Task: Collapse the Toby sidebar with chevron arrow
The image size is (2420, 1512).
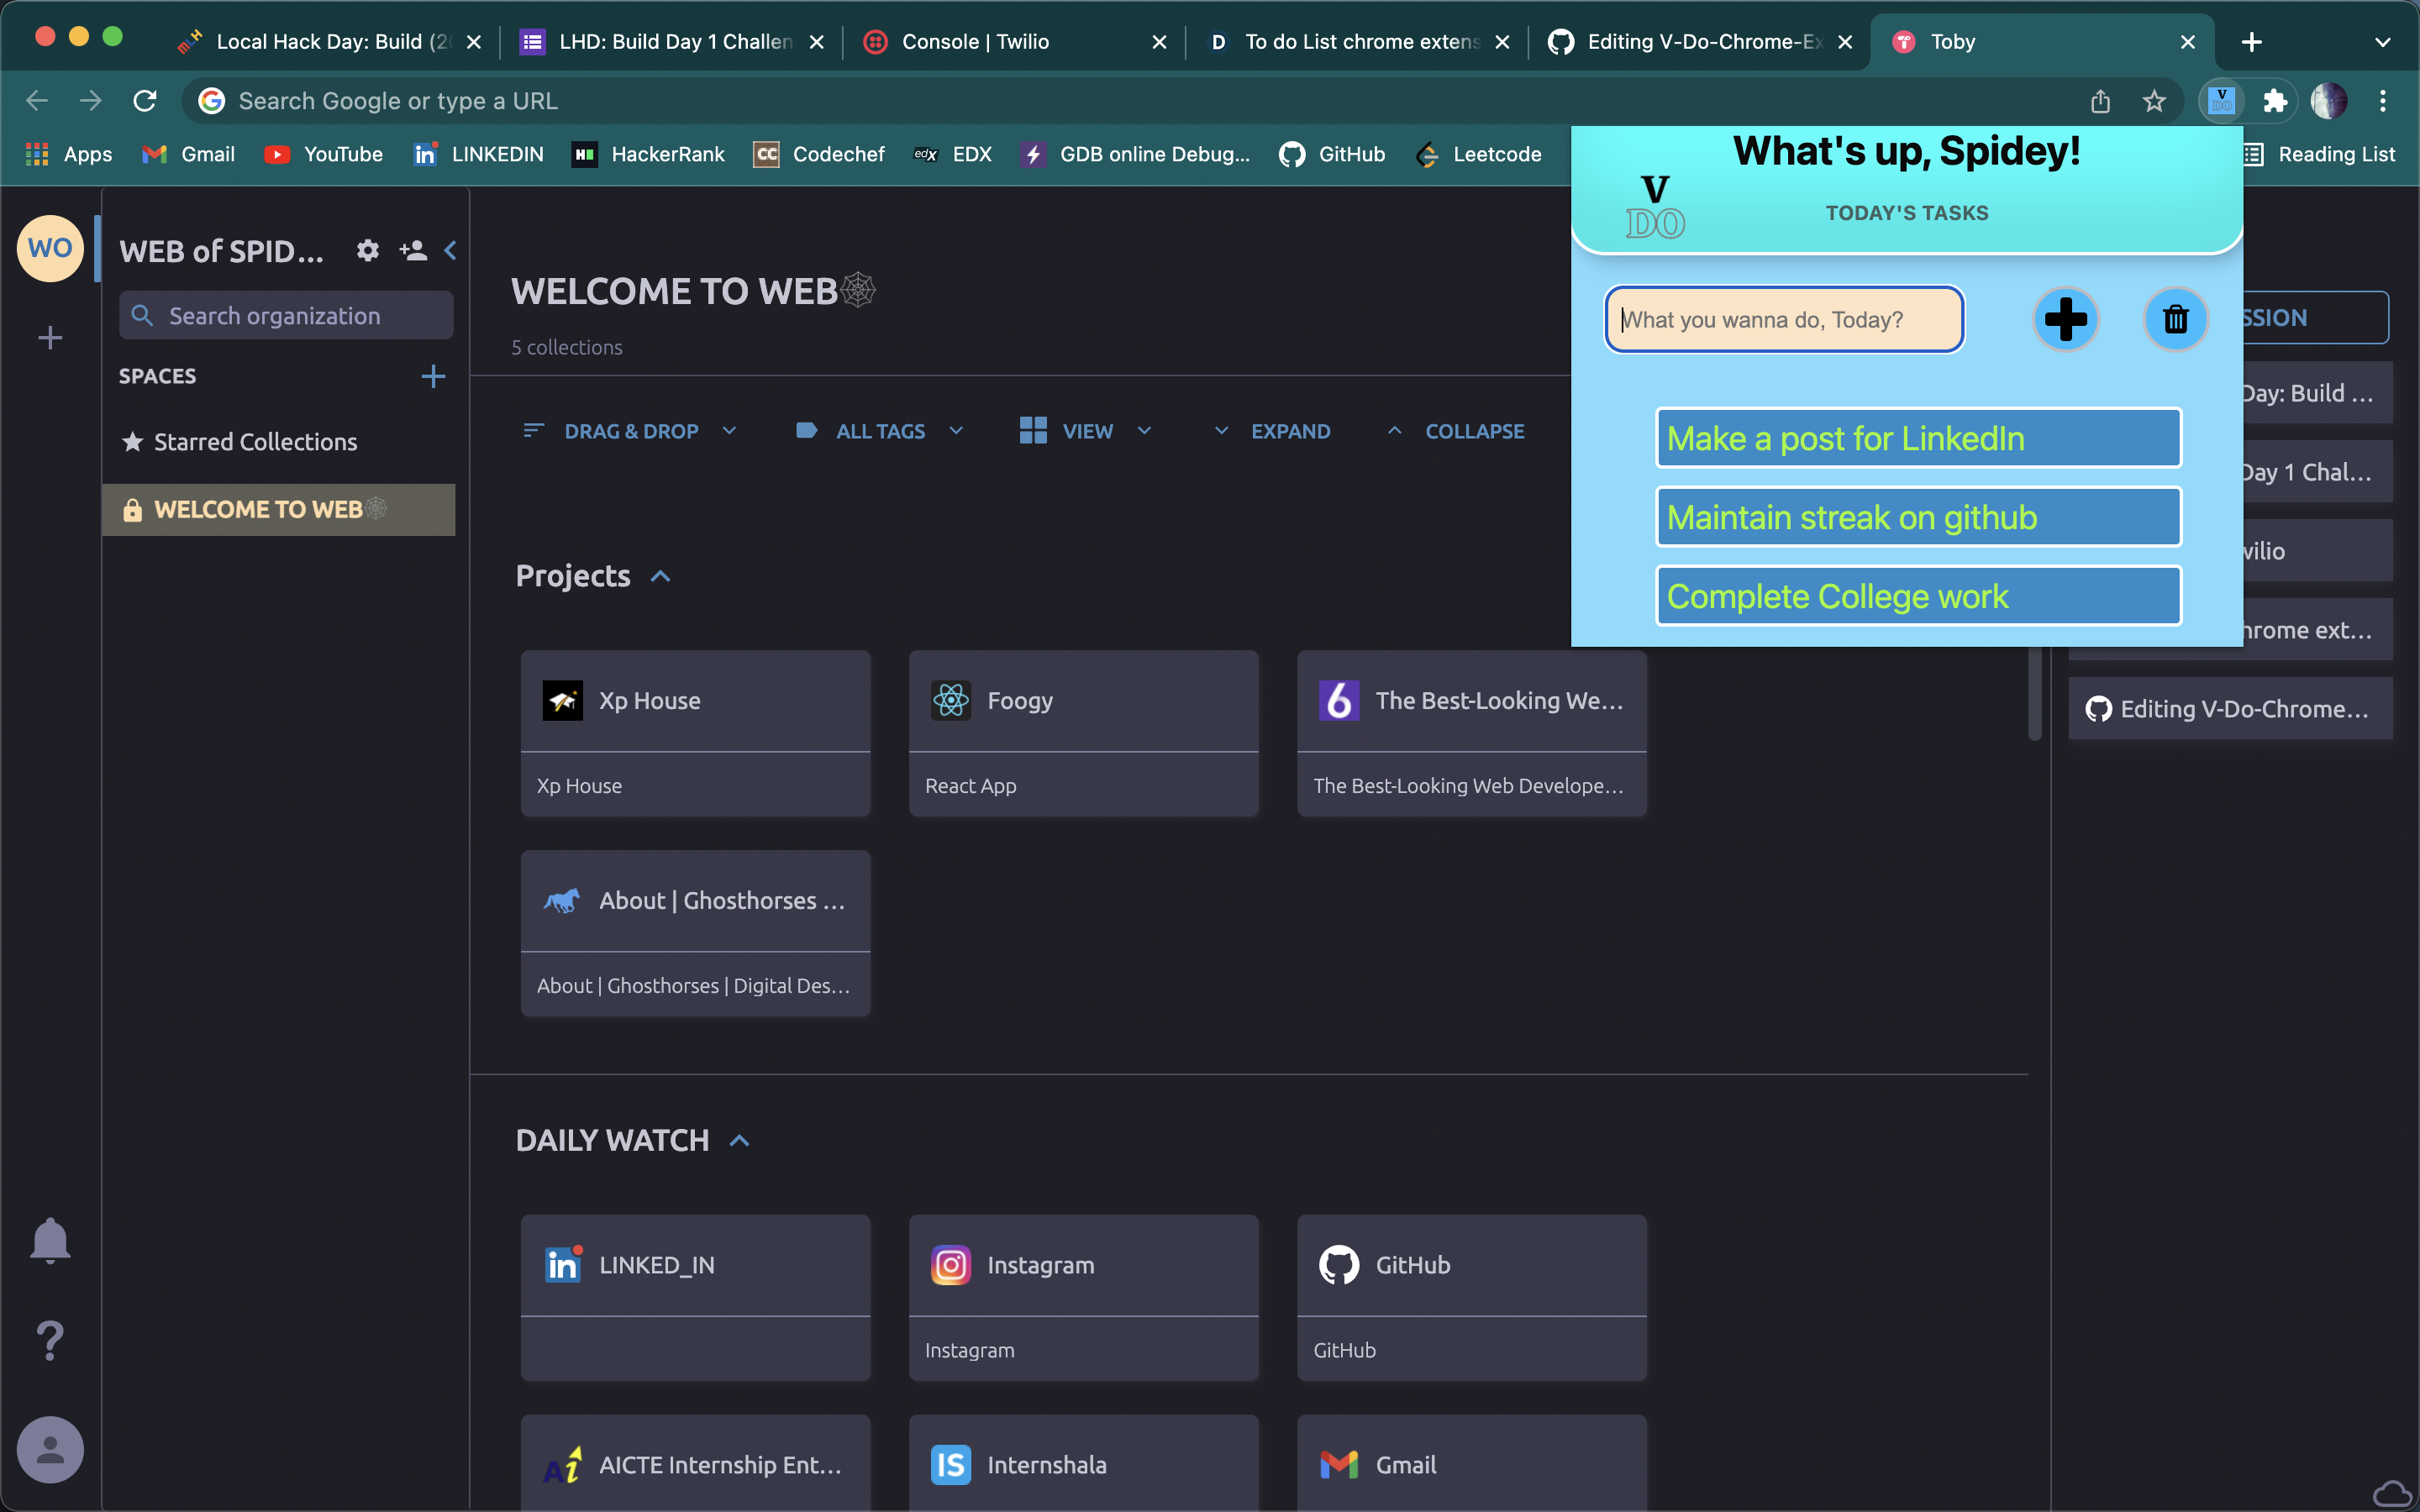Action: coord(451,250)
